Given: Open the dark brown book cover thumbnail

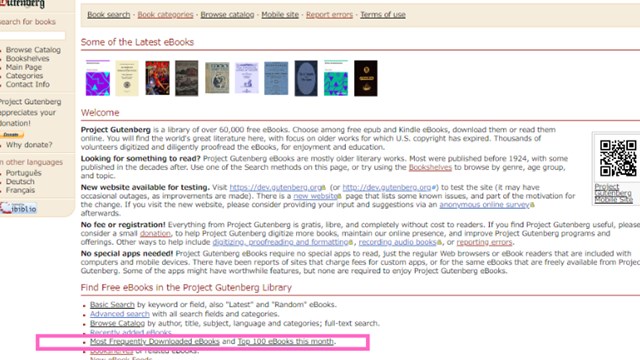Looking at the screenshot, I should point(187,78).
